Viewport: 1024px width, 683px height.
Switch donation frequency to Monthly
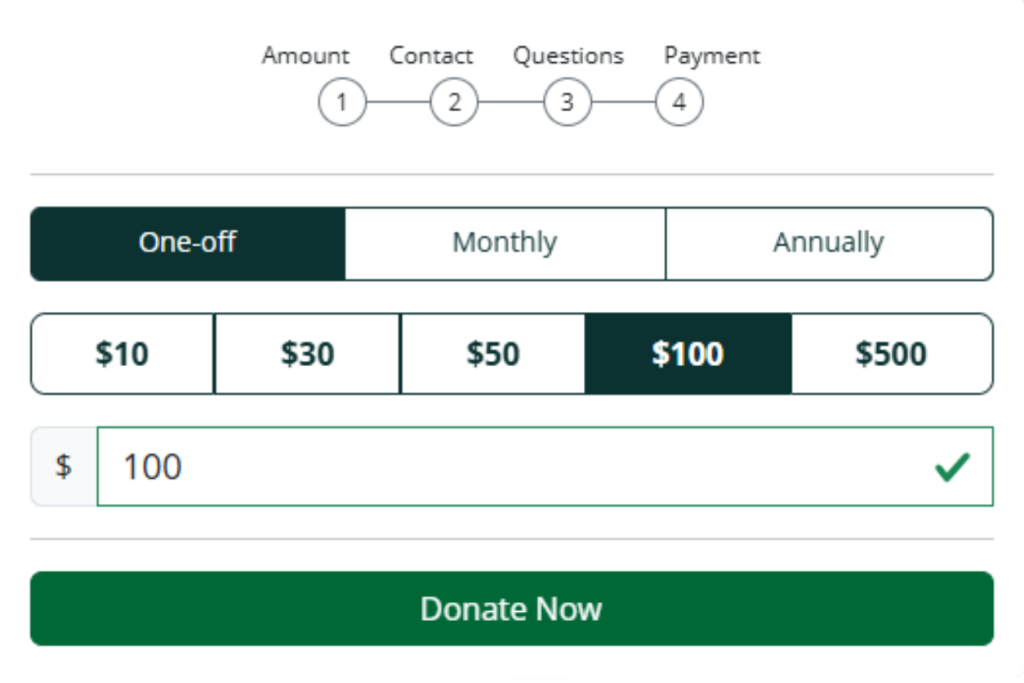504,242
